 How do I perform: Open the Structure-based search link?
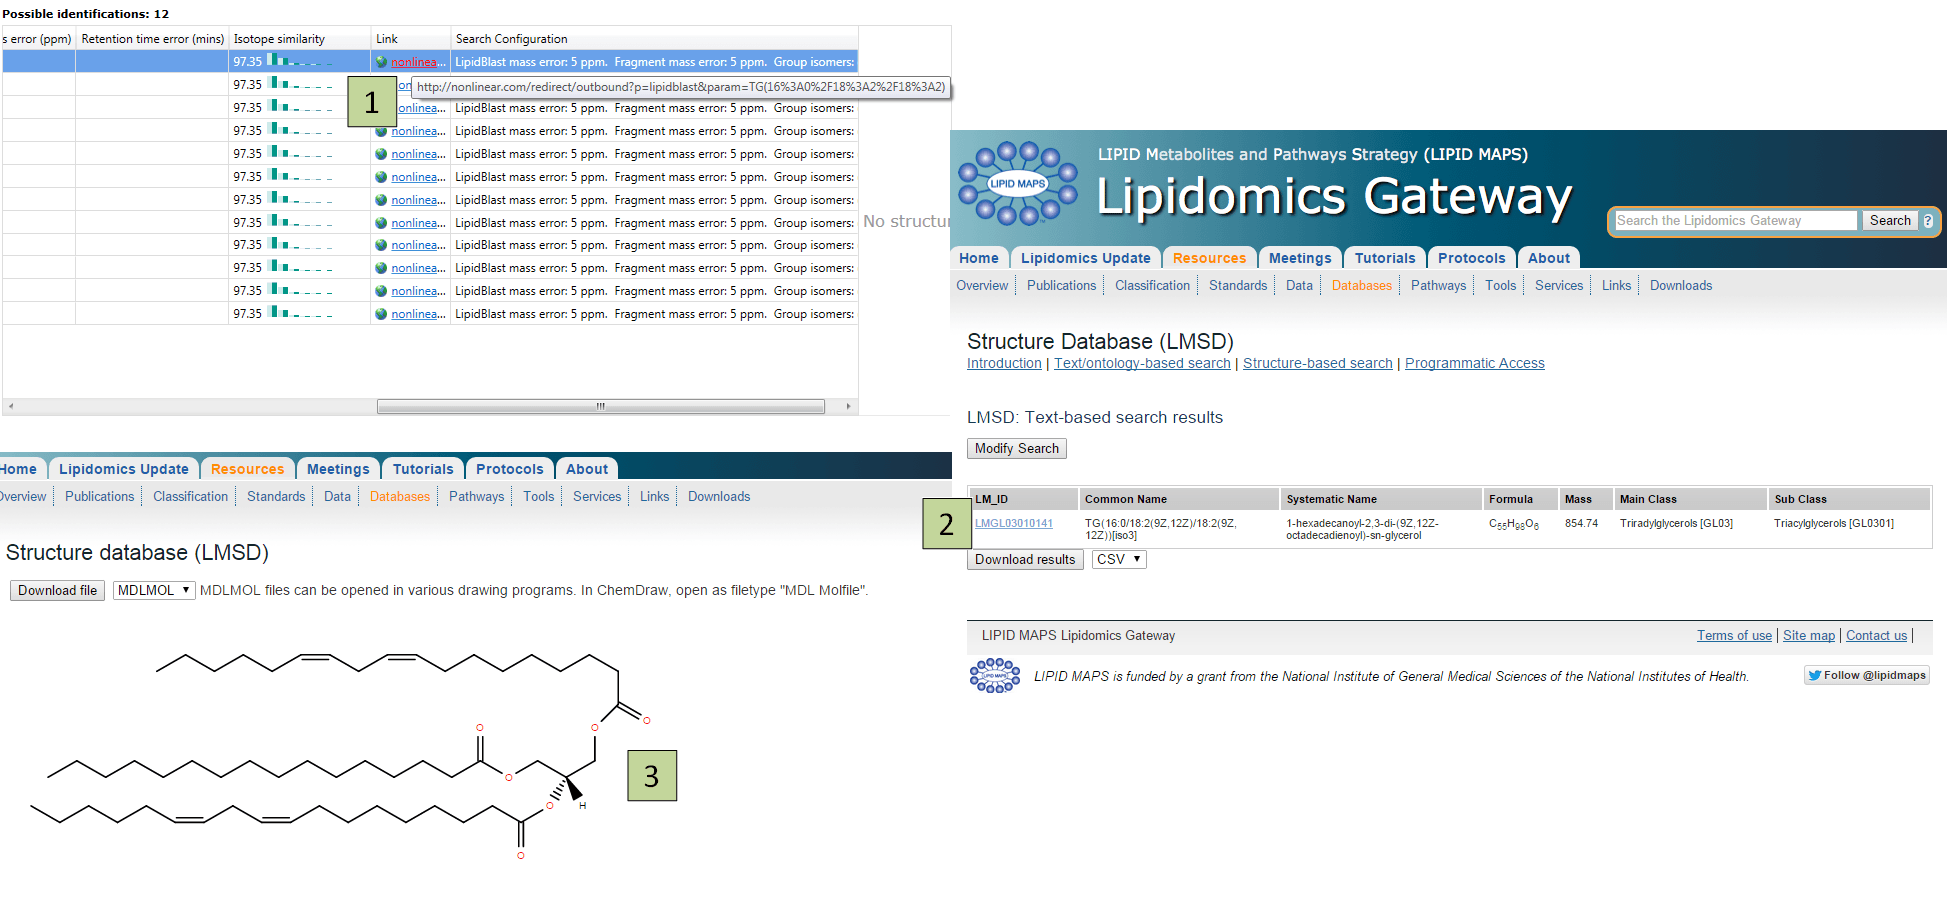click(1317, 364)
